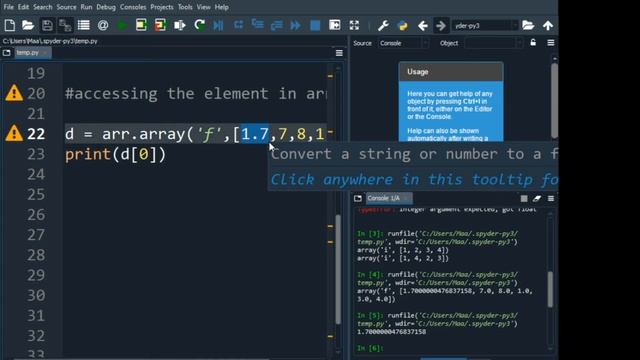Open the console pane options menu

[551, 198]
